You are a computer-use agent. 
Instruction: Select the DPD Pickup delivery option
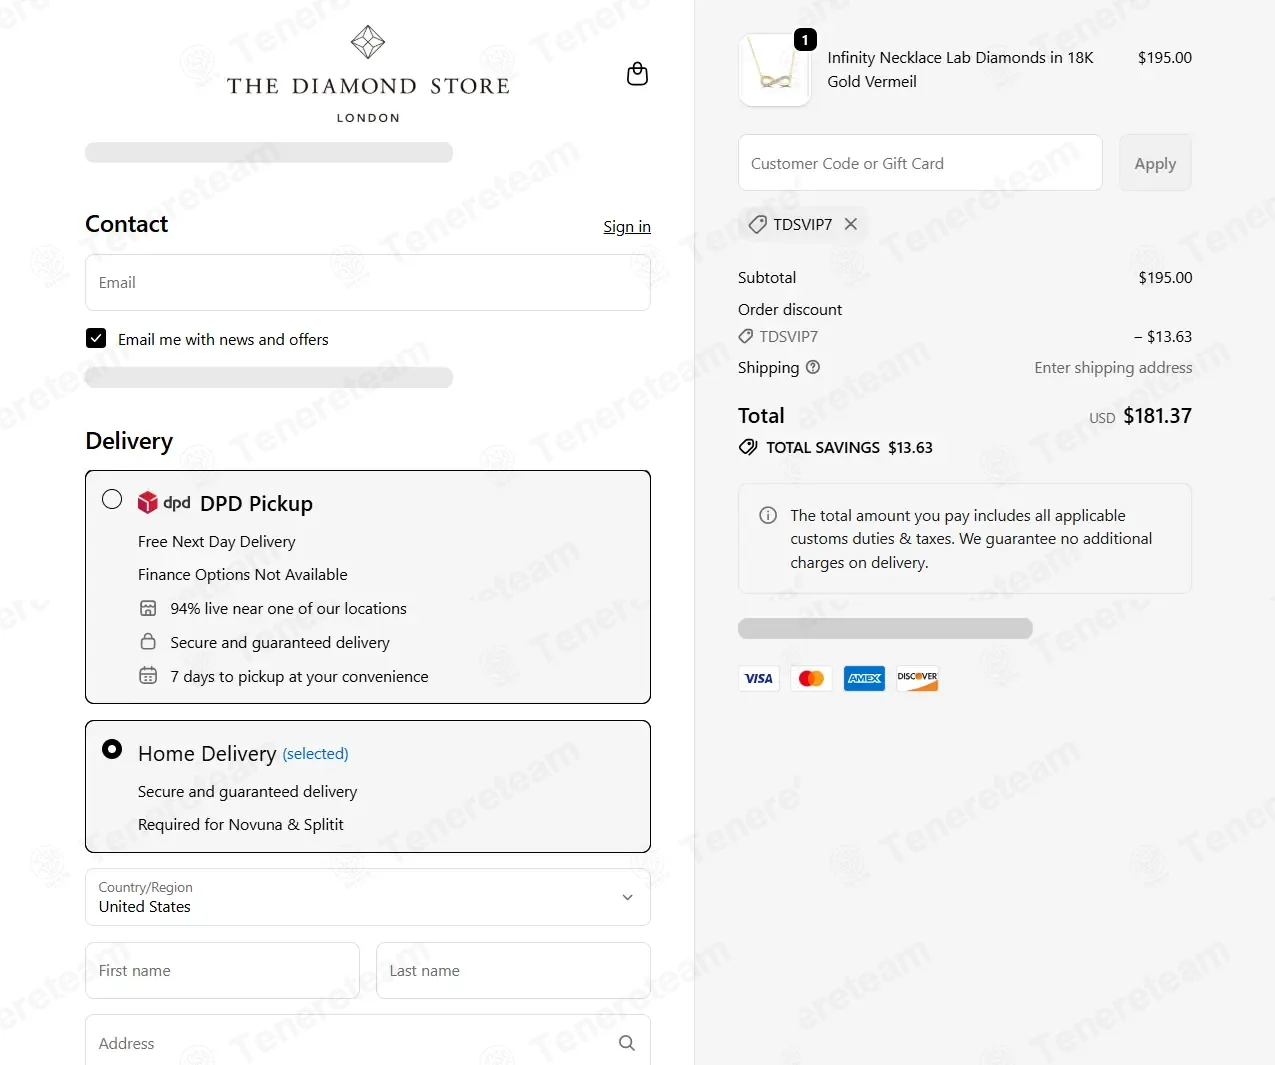112,499
